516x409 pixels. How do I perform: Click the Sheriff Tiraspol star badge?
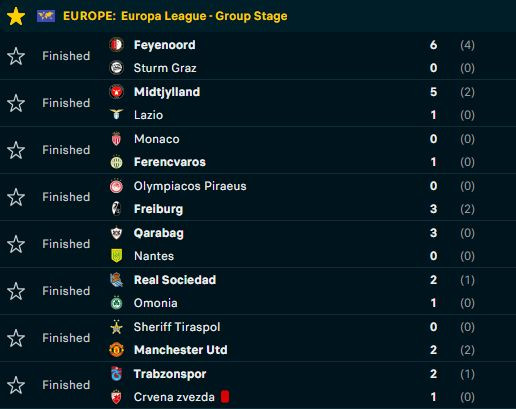117,327
